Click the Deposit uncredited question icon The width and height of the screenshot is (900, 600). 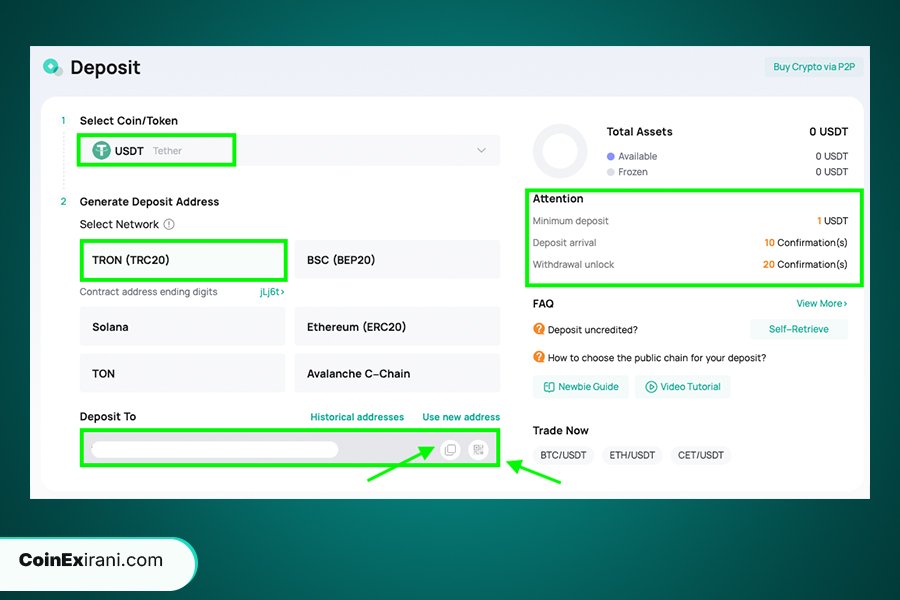click(538, 329)
